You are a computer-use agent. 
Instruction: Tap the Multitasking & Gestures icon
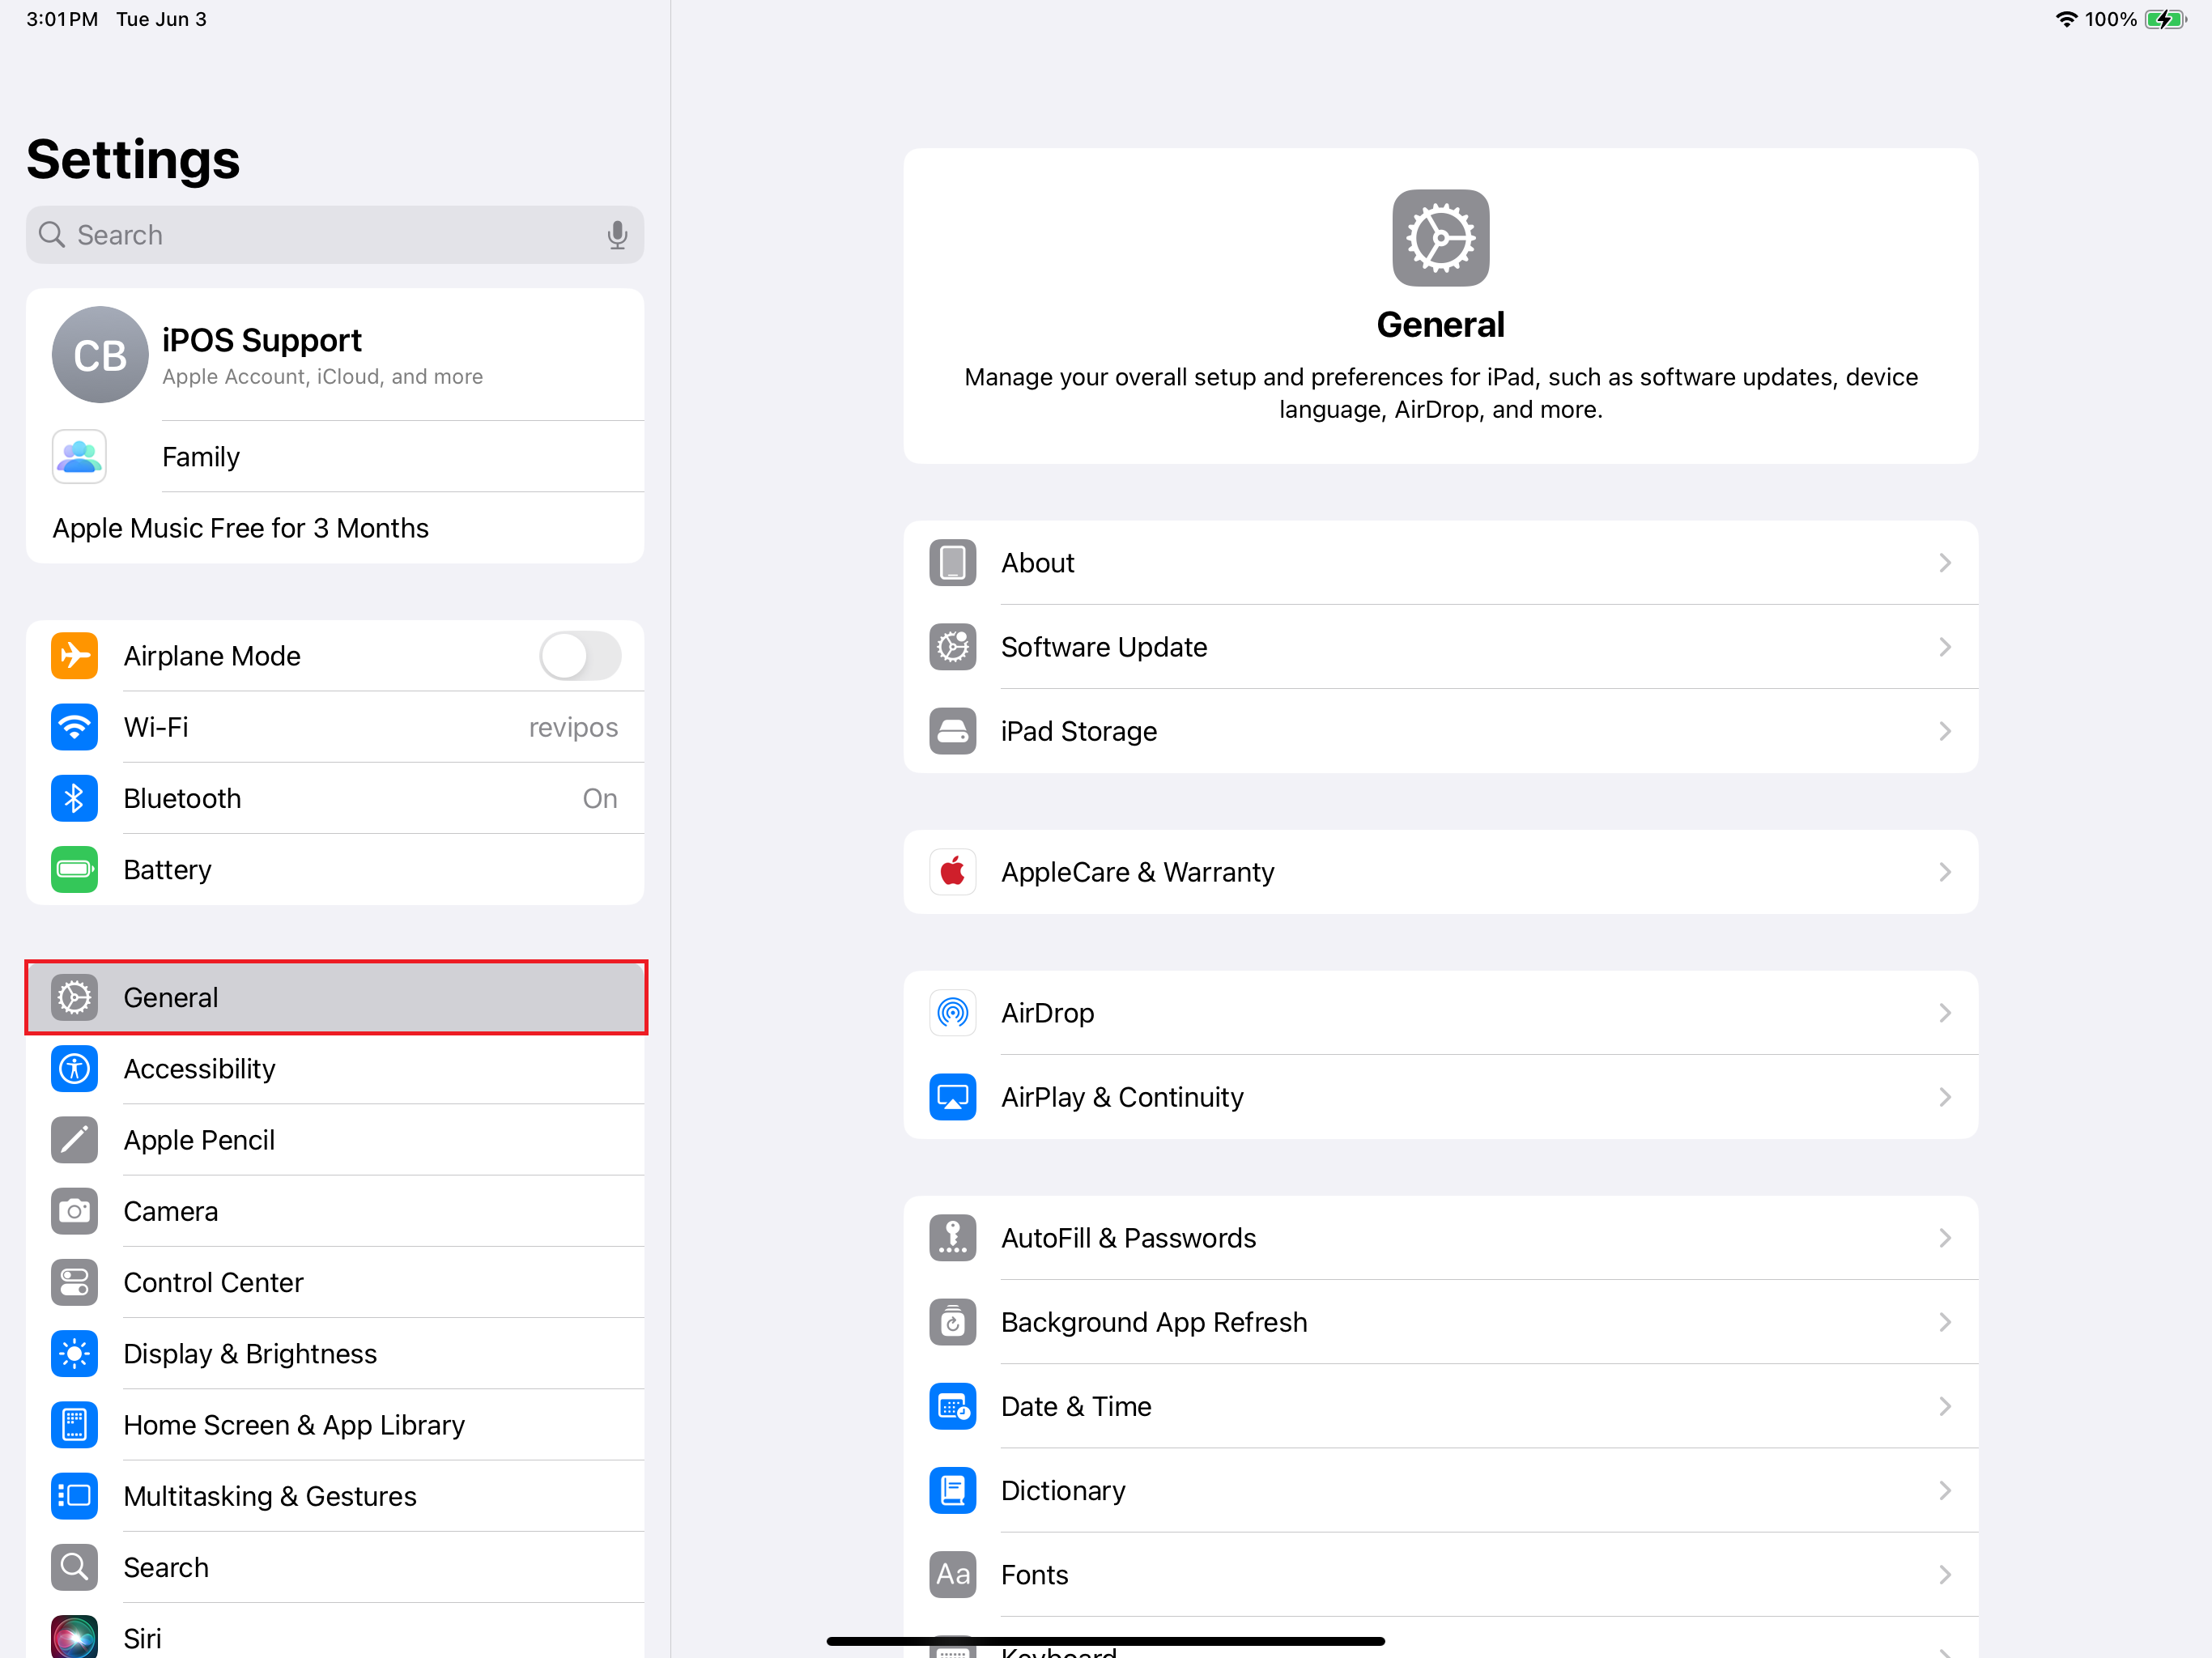[74, 1496]
